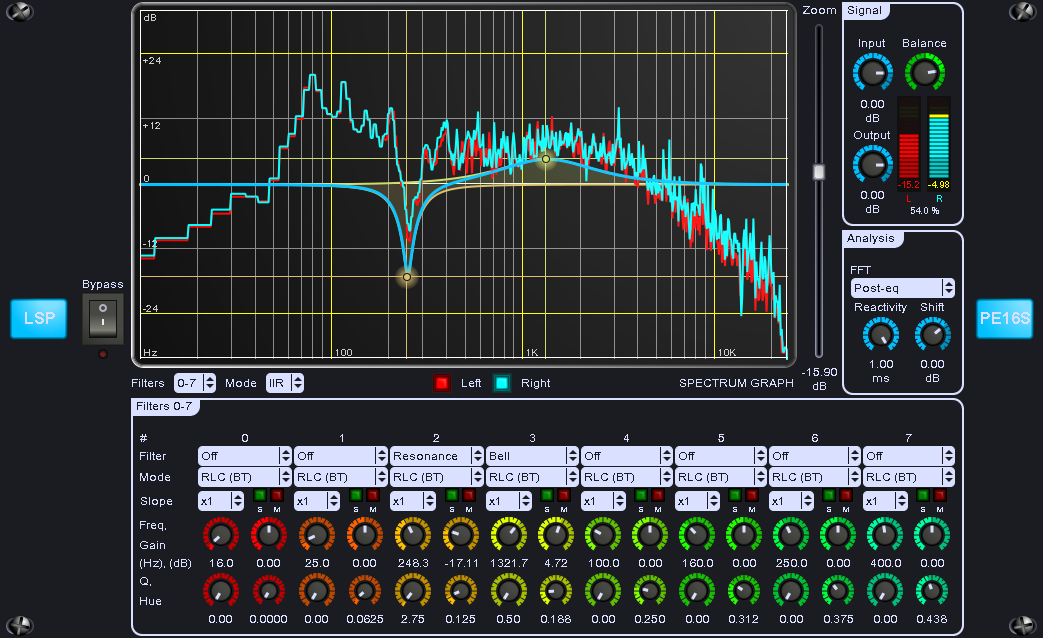
Task: Click the graph Zoom slider handle
Action: [819, 172]
